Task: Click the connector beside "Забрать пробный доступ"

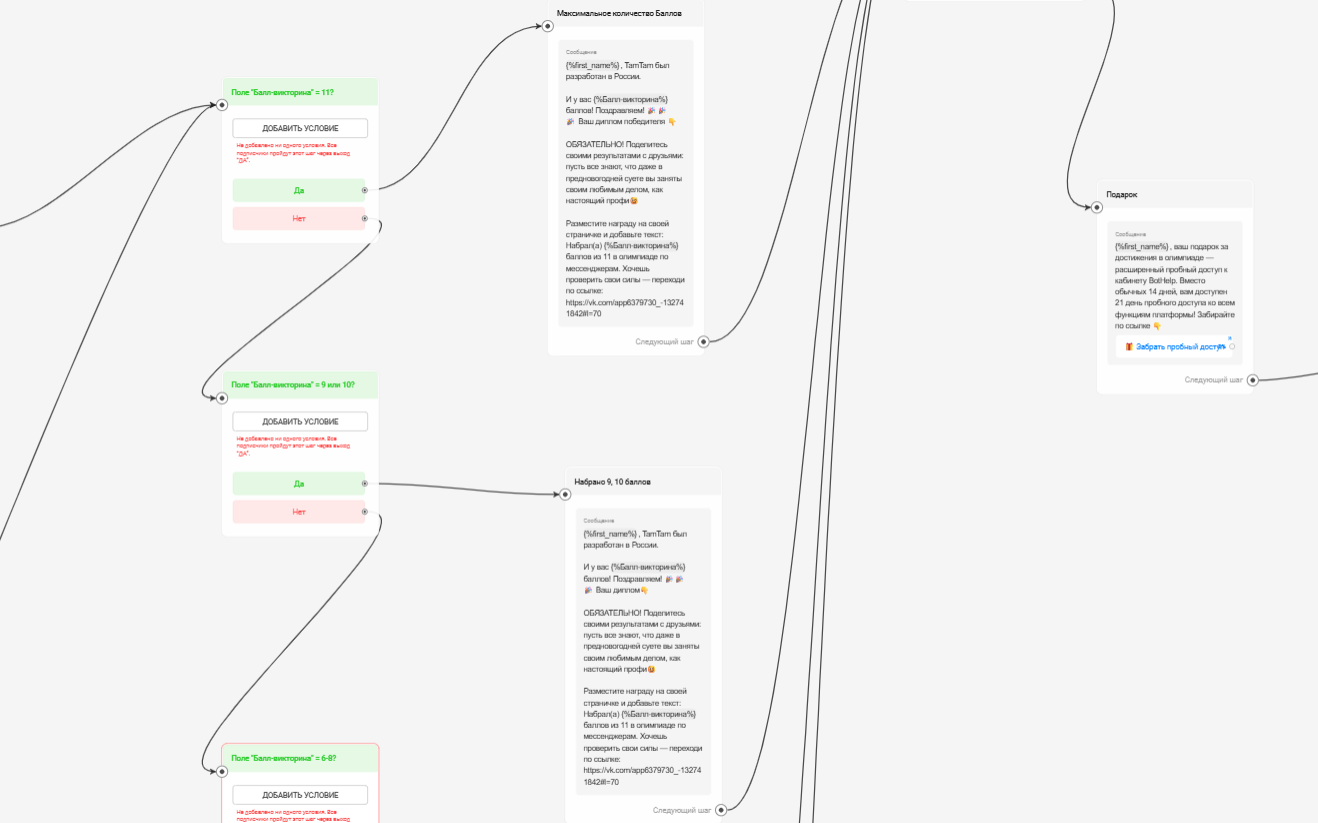Action: click(1232, 347)
